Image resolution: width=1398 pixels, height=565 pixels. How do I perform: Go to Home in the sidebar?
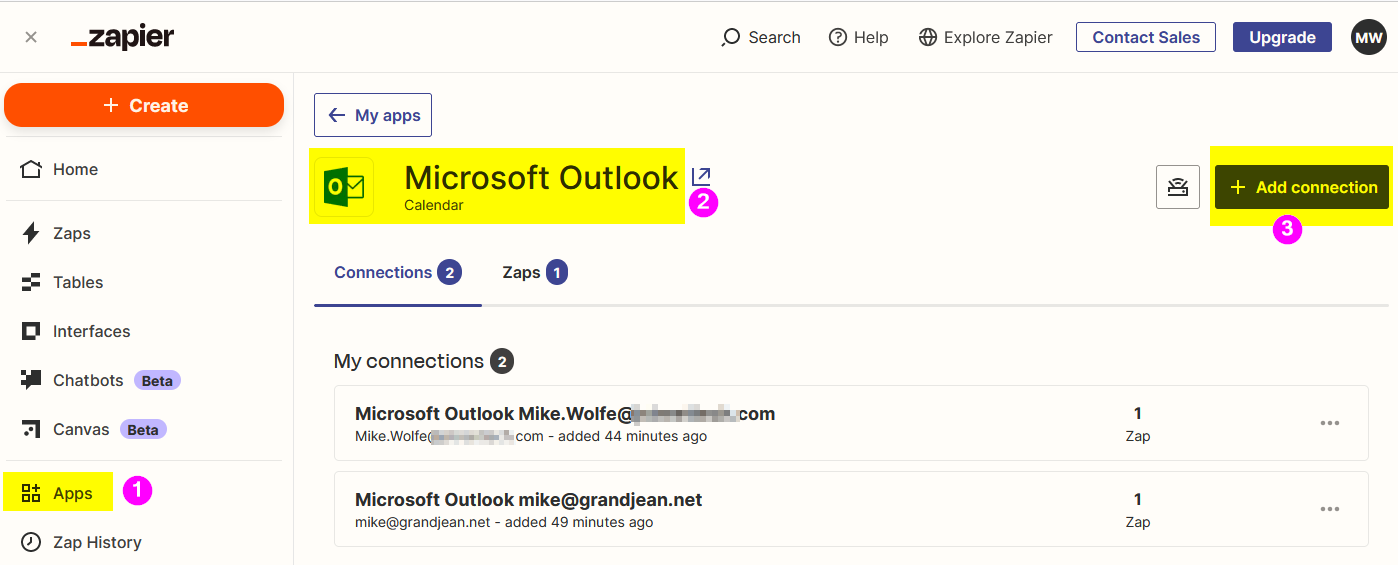tap(61, 169)
